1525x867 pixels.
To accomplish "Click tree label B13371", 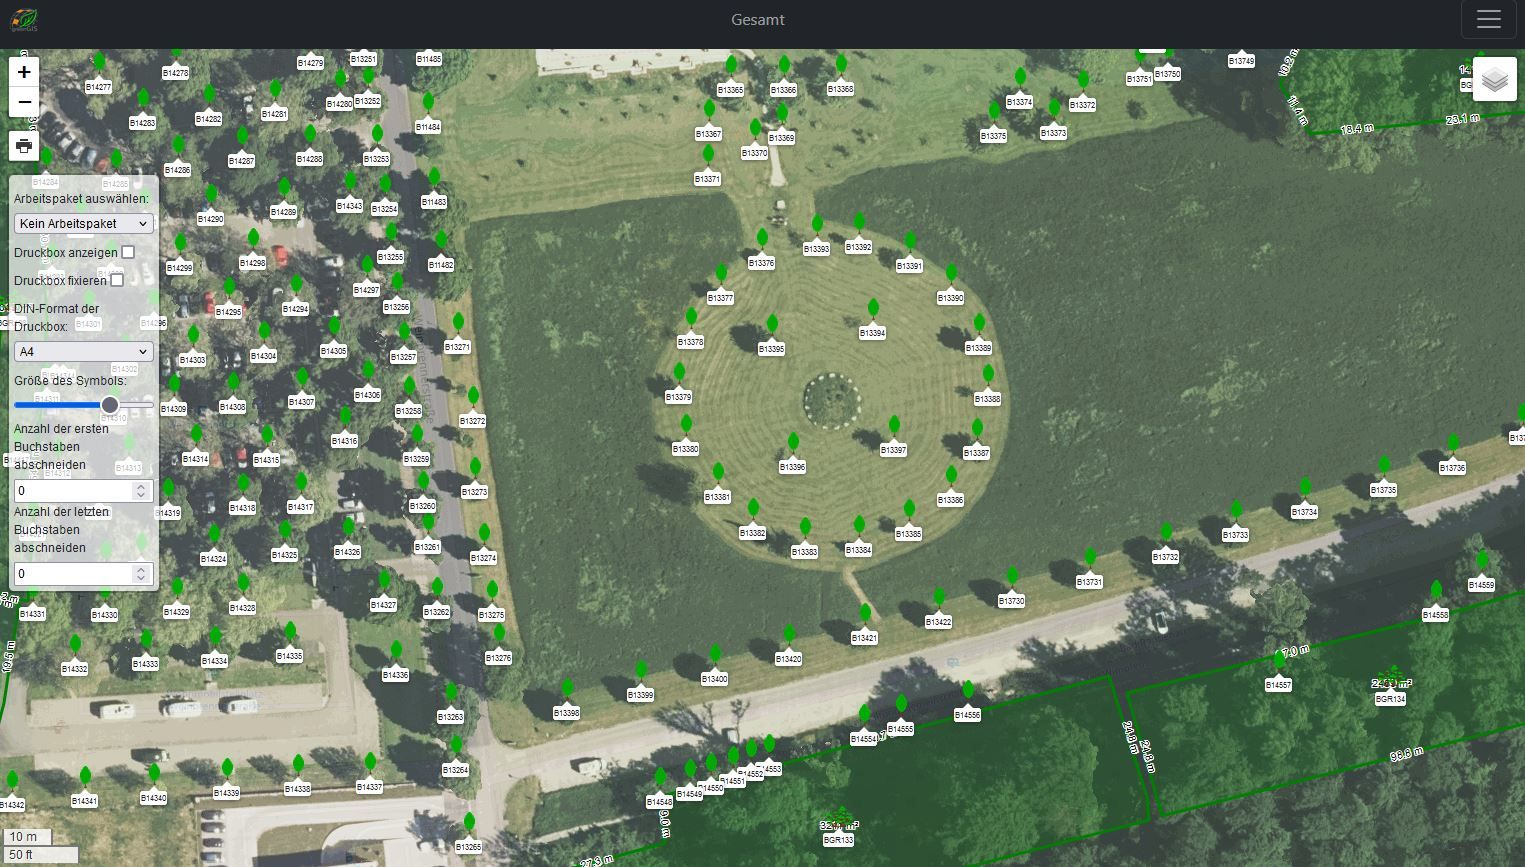I will [707, 179].
